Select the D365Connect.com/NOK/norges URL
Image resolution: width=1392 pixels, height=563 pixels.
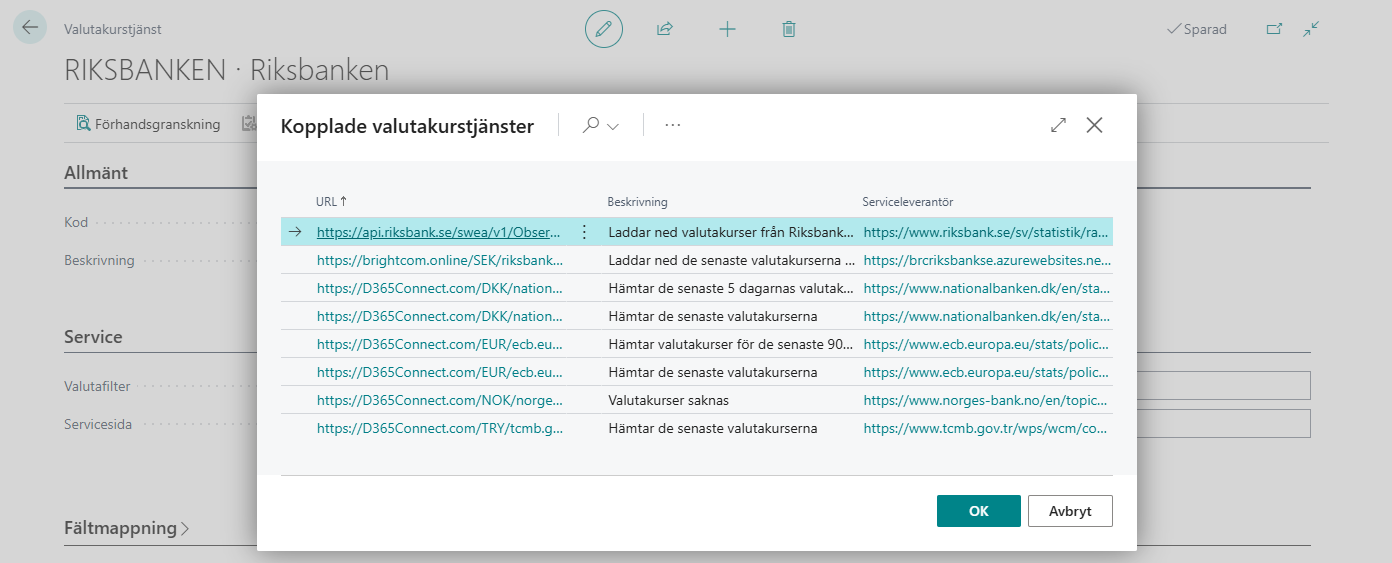440,400
